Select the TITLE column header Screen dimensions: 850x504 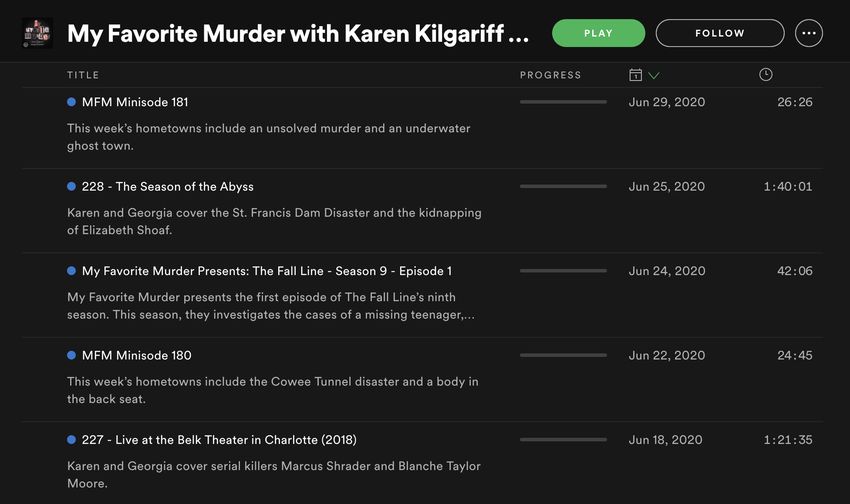83,75
